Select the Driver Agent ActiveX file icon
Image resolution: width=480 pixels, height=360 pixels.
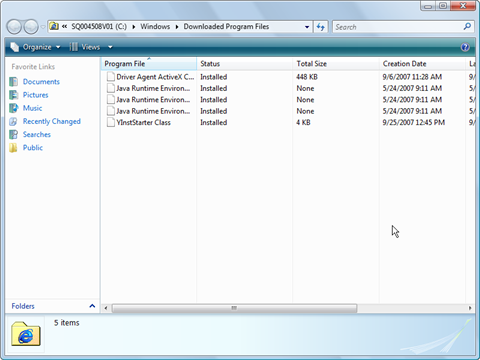[x=111, y=77]
